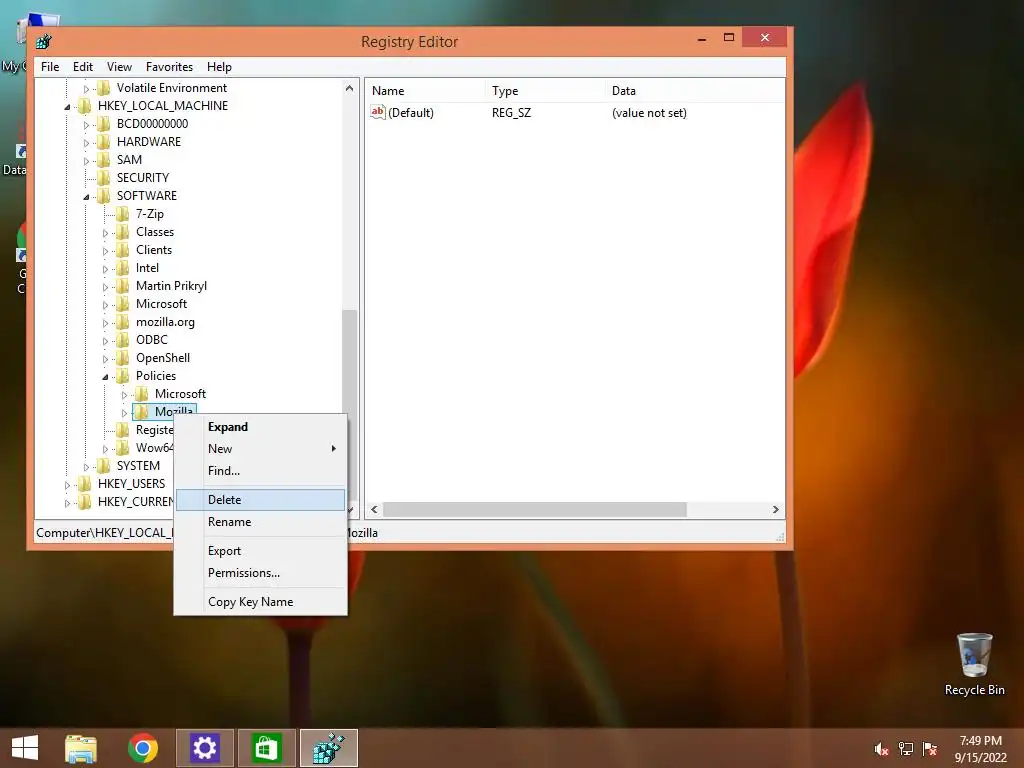This screenshot has width=1024, height=768.
Task: Click the Registry Editor taskbar icon
Action: pos(328,748)
